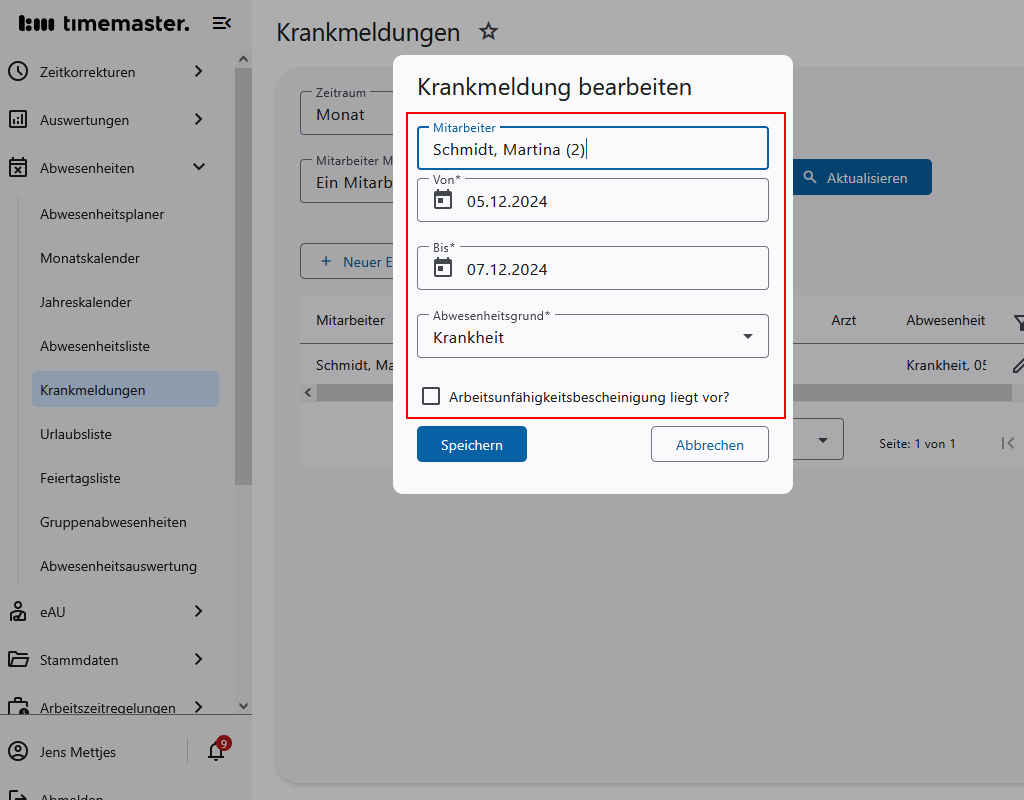Screen dimensions: 1024x800
Task: Click the filter icon in table header
Action: click(x=1017, y=321)
